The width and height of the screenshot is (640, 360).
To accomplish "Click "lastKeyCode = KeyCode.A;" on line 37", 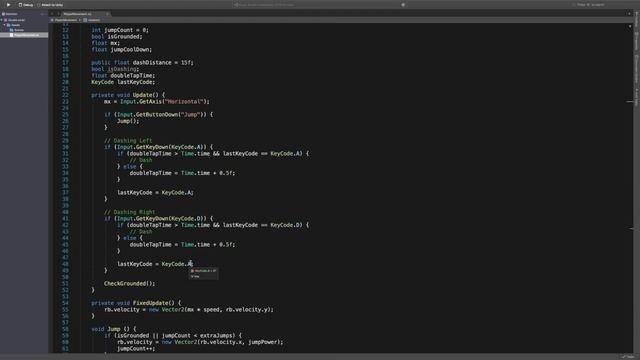I will tap(155, 193).
